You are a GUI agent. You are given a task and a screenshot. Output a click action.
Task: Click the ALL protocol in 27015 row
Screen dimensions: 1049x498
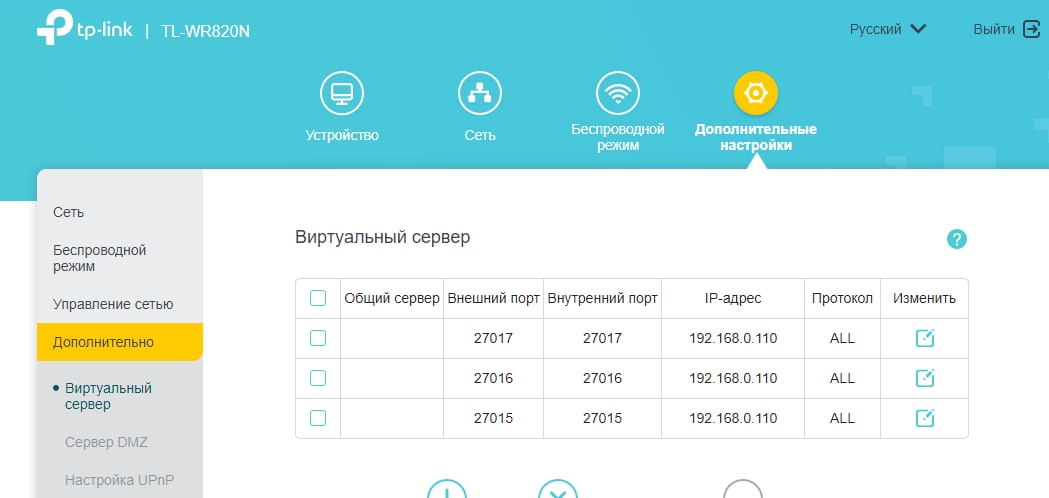[x=842, y=419]
